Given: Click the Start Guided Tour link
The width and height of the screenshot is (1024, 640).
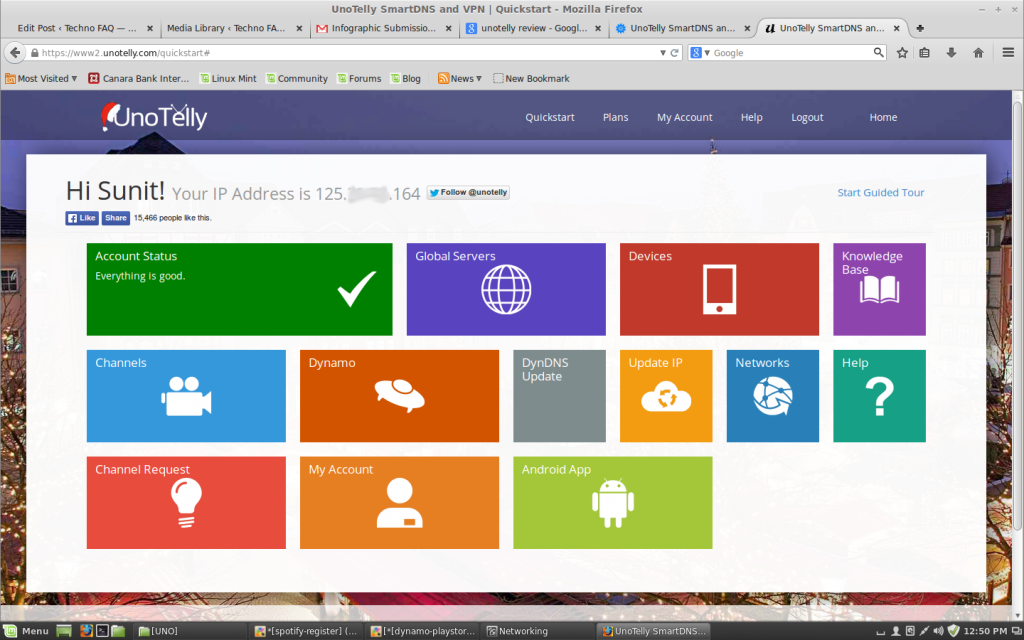Looking at the screenshot, I should pos(880,193).
